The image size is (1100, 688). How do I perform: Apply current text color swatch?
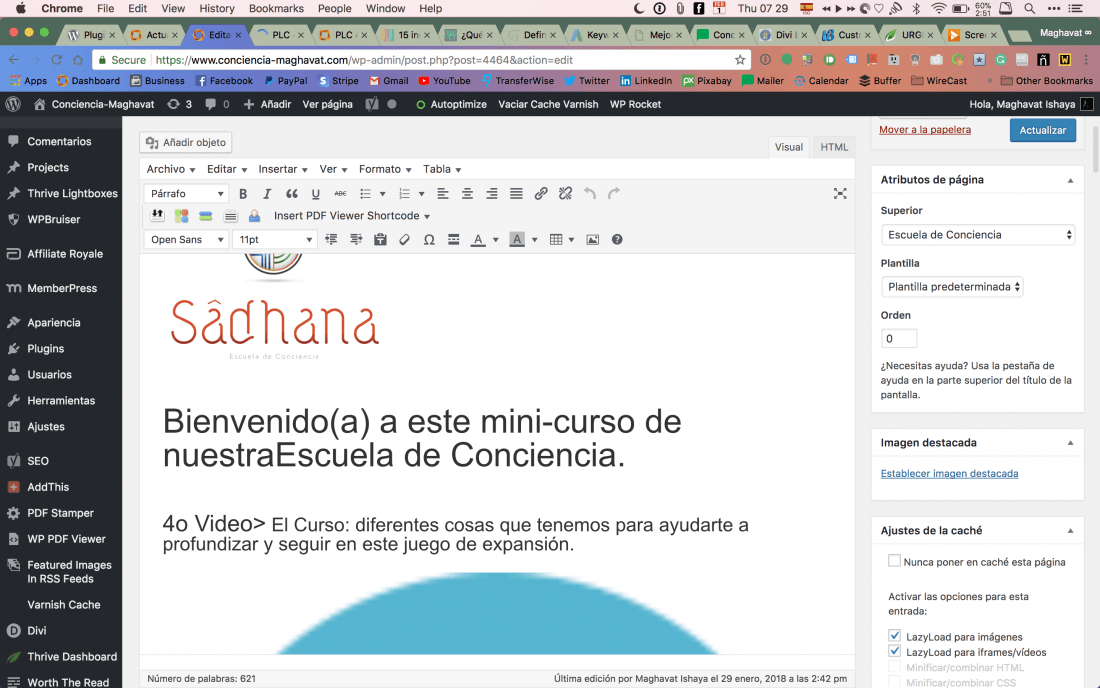pyautogui.click(x=478, y=240)
